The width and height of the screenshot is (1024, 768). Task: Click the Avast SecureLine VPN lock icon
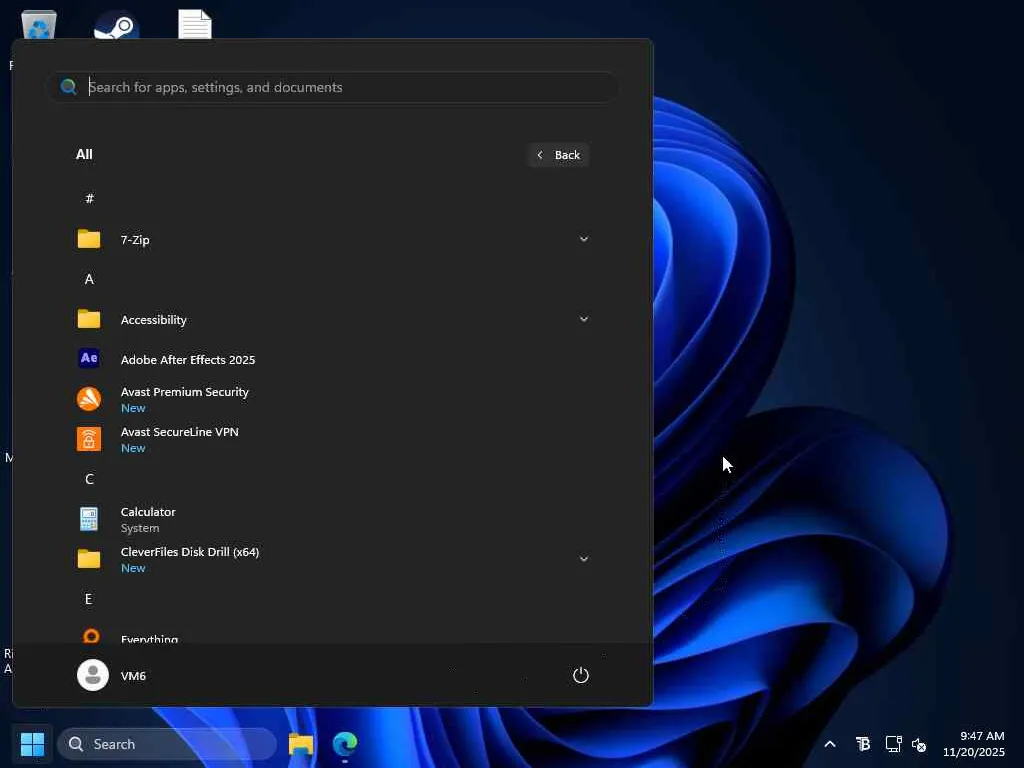[89, 439]
